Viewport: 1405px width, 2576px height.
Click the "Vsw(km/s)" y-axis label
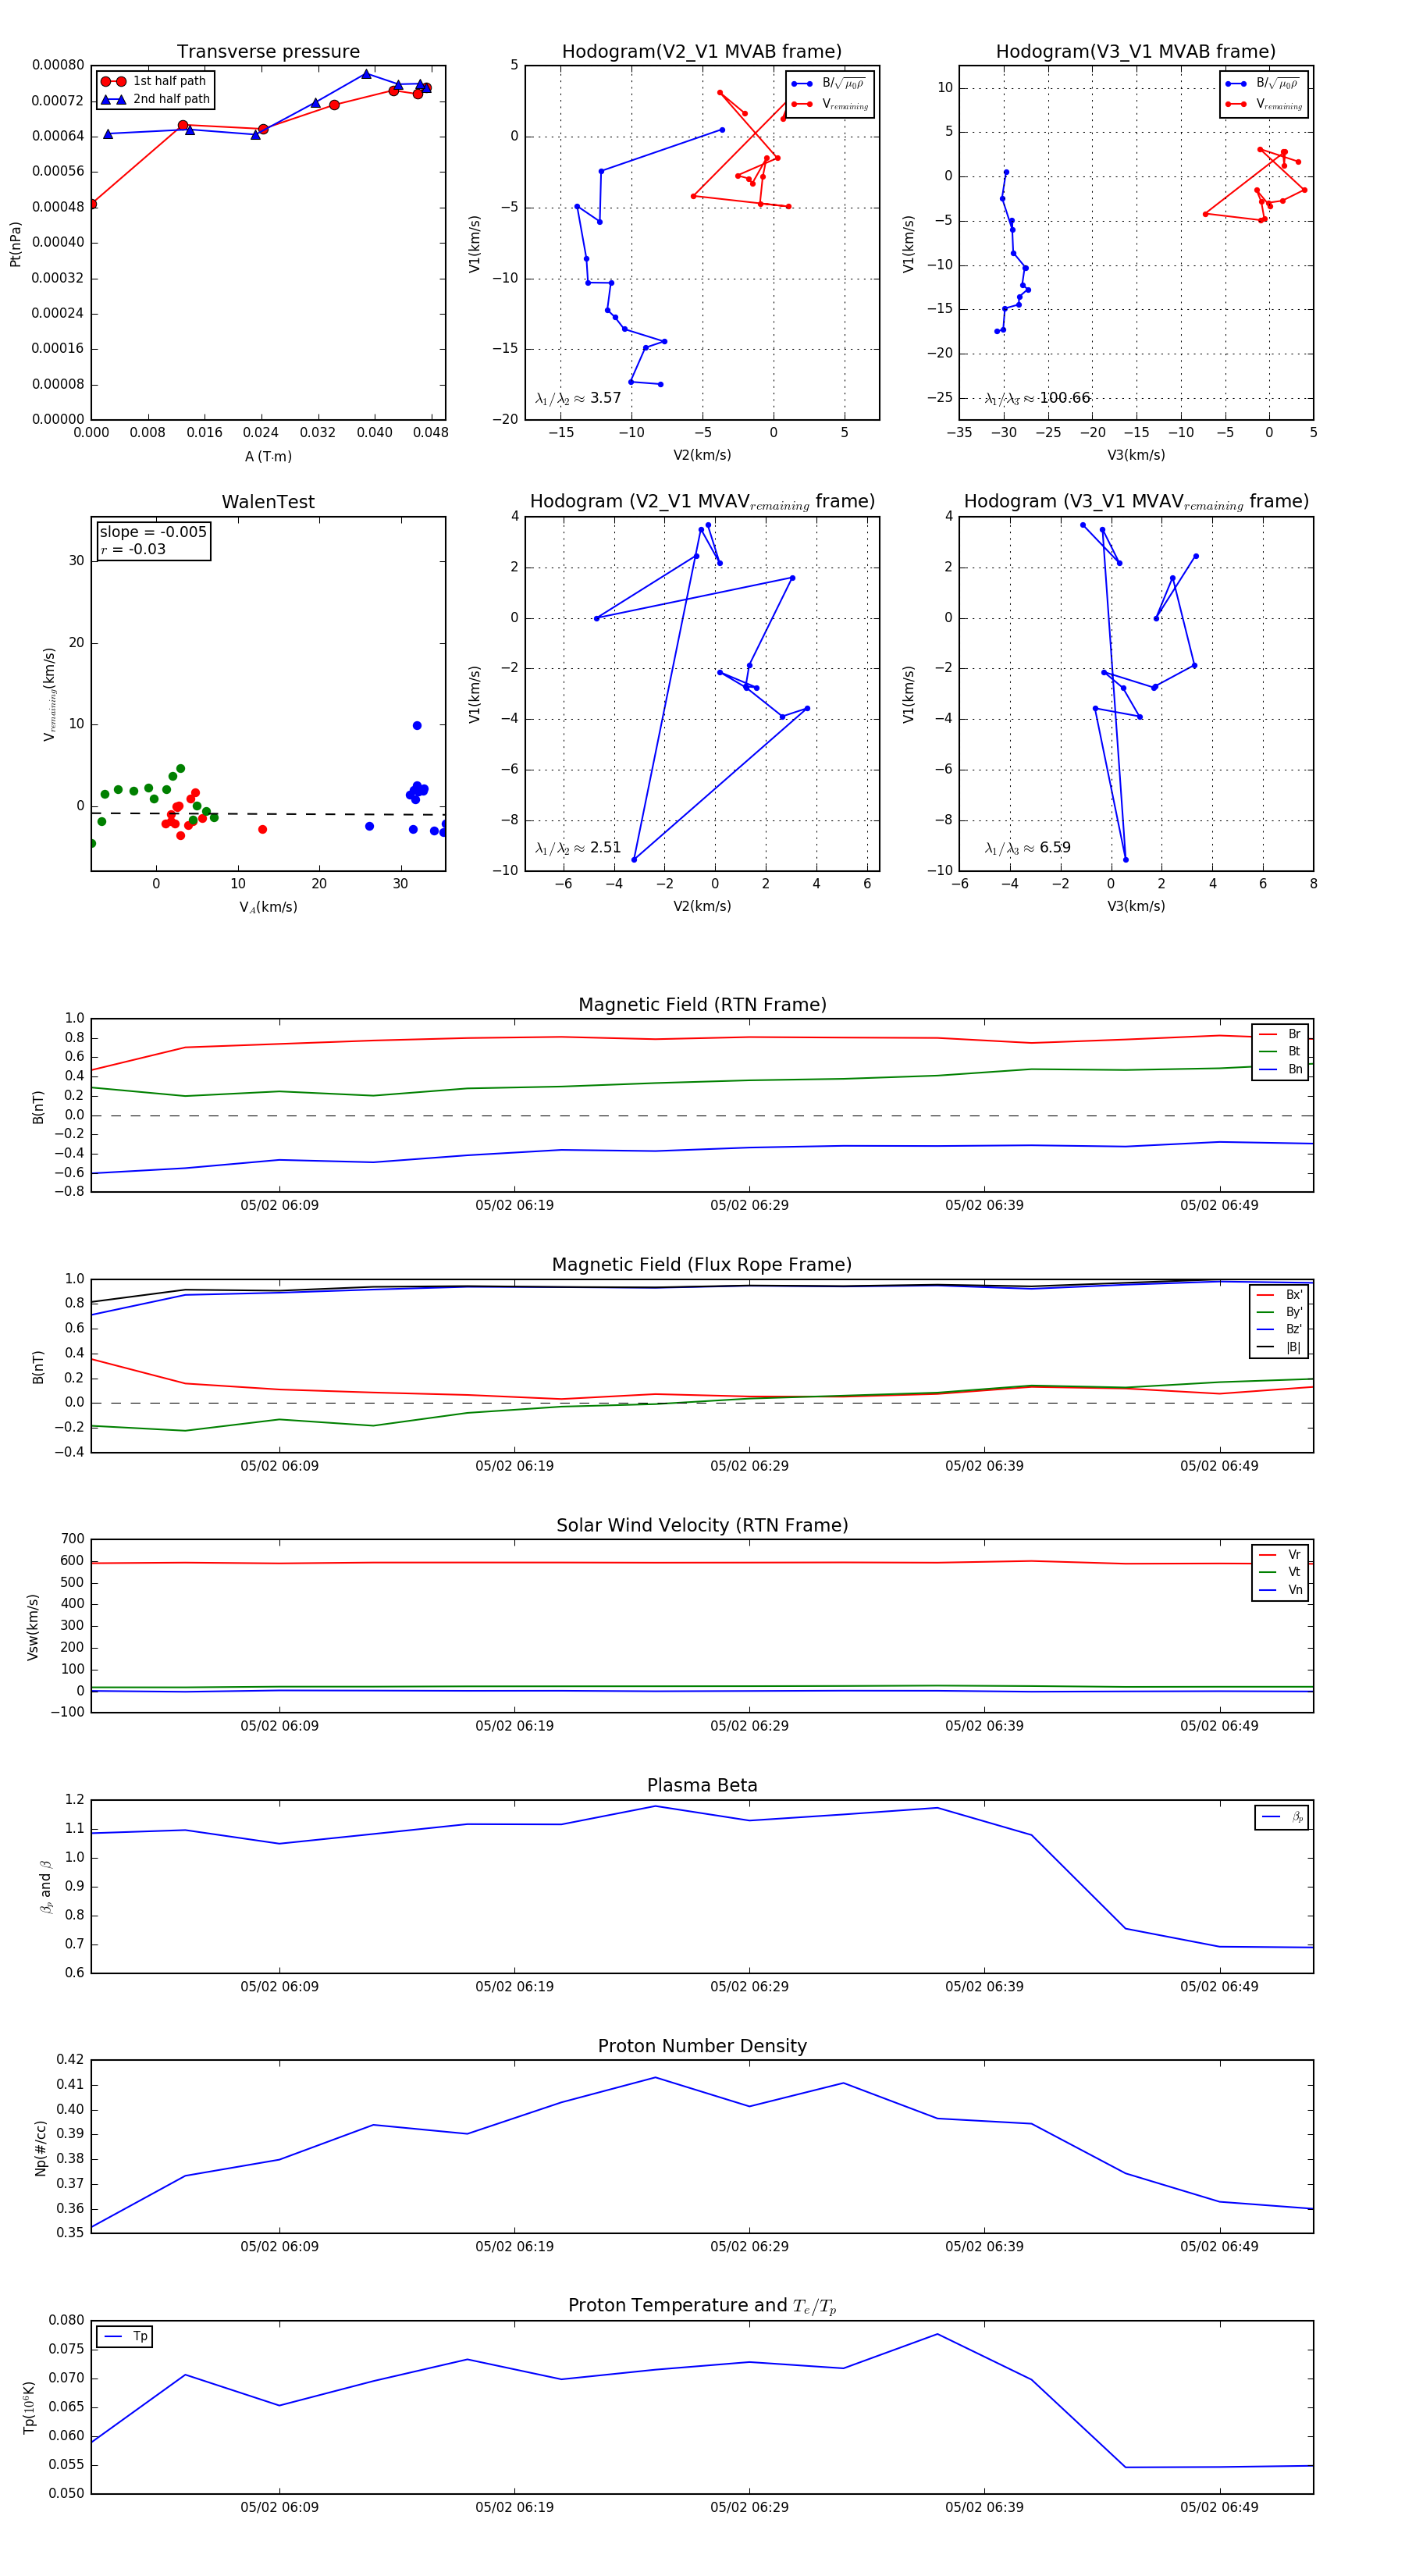(33, 1627)
